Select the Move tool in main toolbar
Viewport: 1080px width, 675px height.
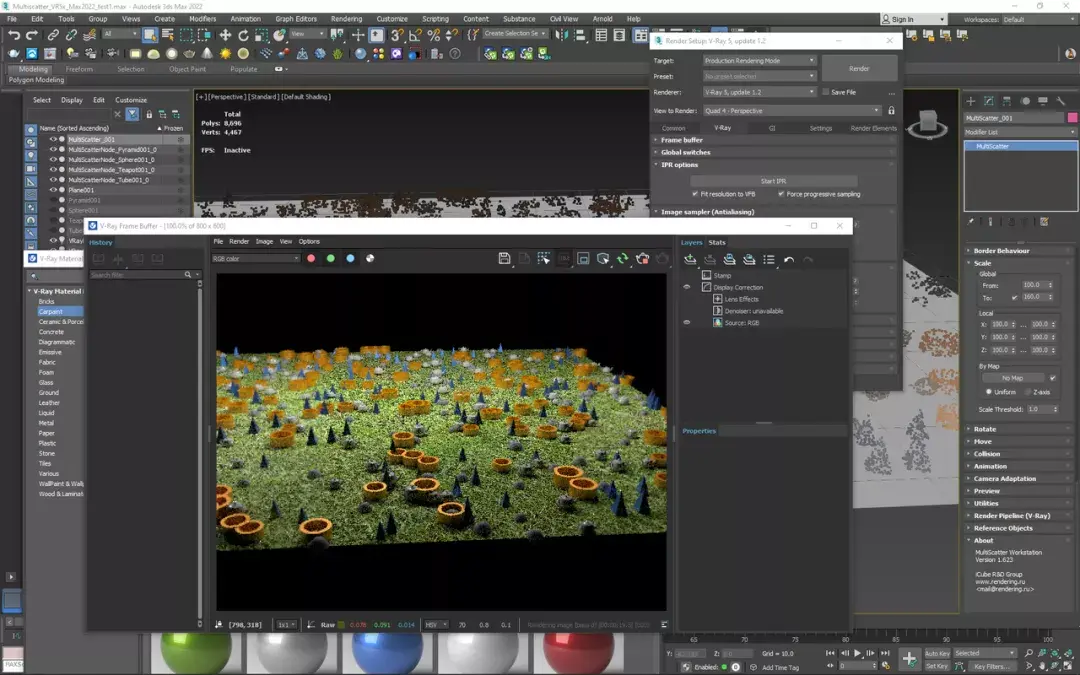(225, 35)
